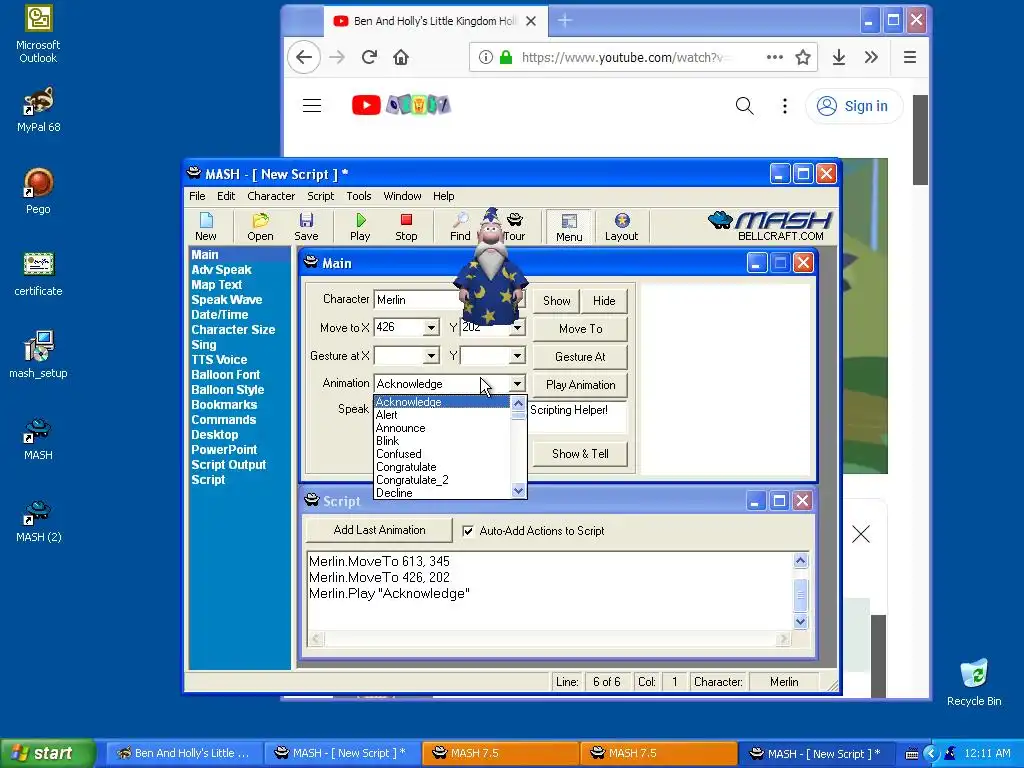The width and height of the screenshot is (1024, 768).
Task: Select the Recycle Bin icon
Action: [x=974, y=682]
